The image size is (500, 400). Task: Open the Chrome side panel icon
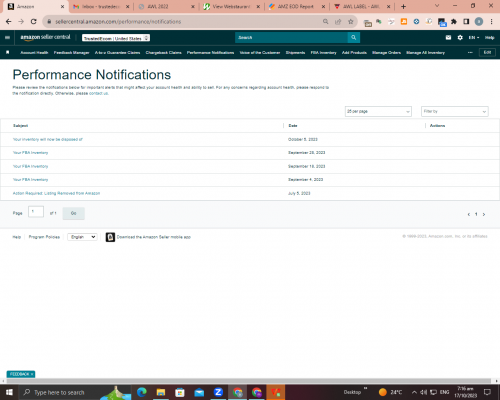[x=466, y=22]
